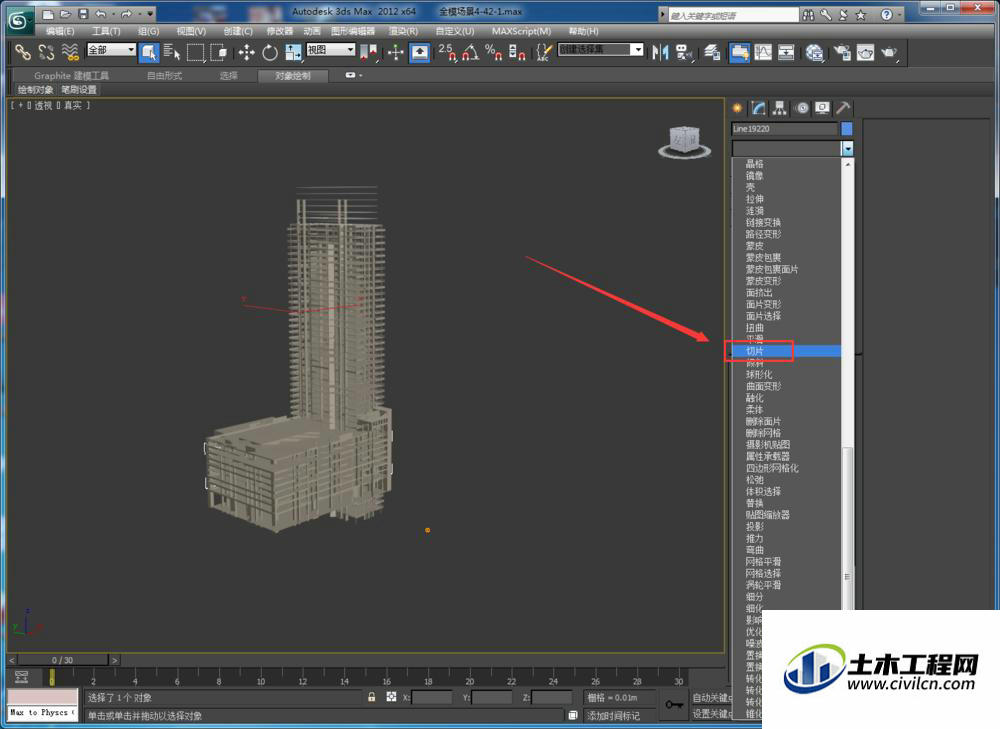The width and height of the screenshot is (1000, 729).
Task: Click Use Pivot Point Center icon
Action: [368, 52]
